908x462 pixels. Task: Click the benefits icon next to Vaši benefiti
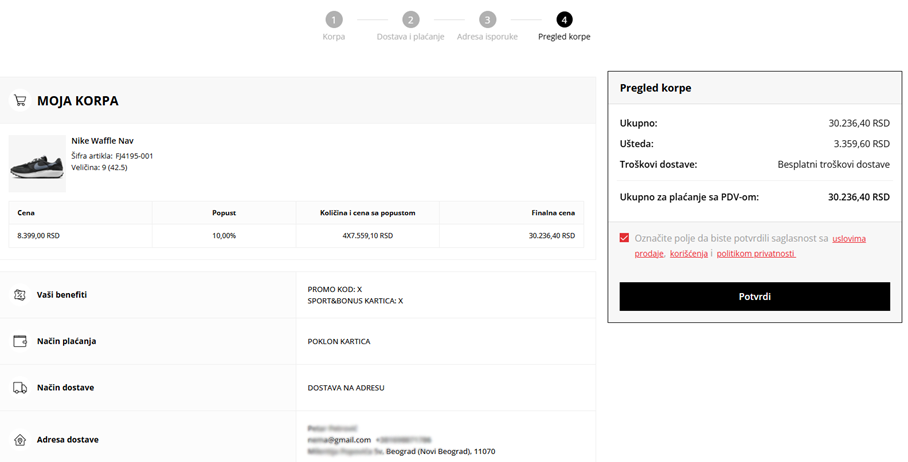(x=19, y=295)
